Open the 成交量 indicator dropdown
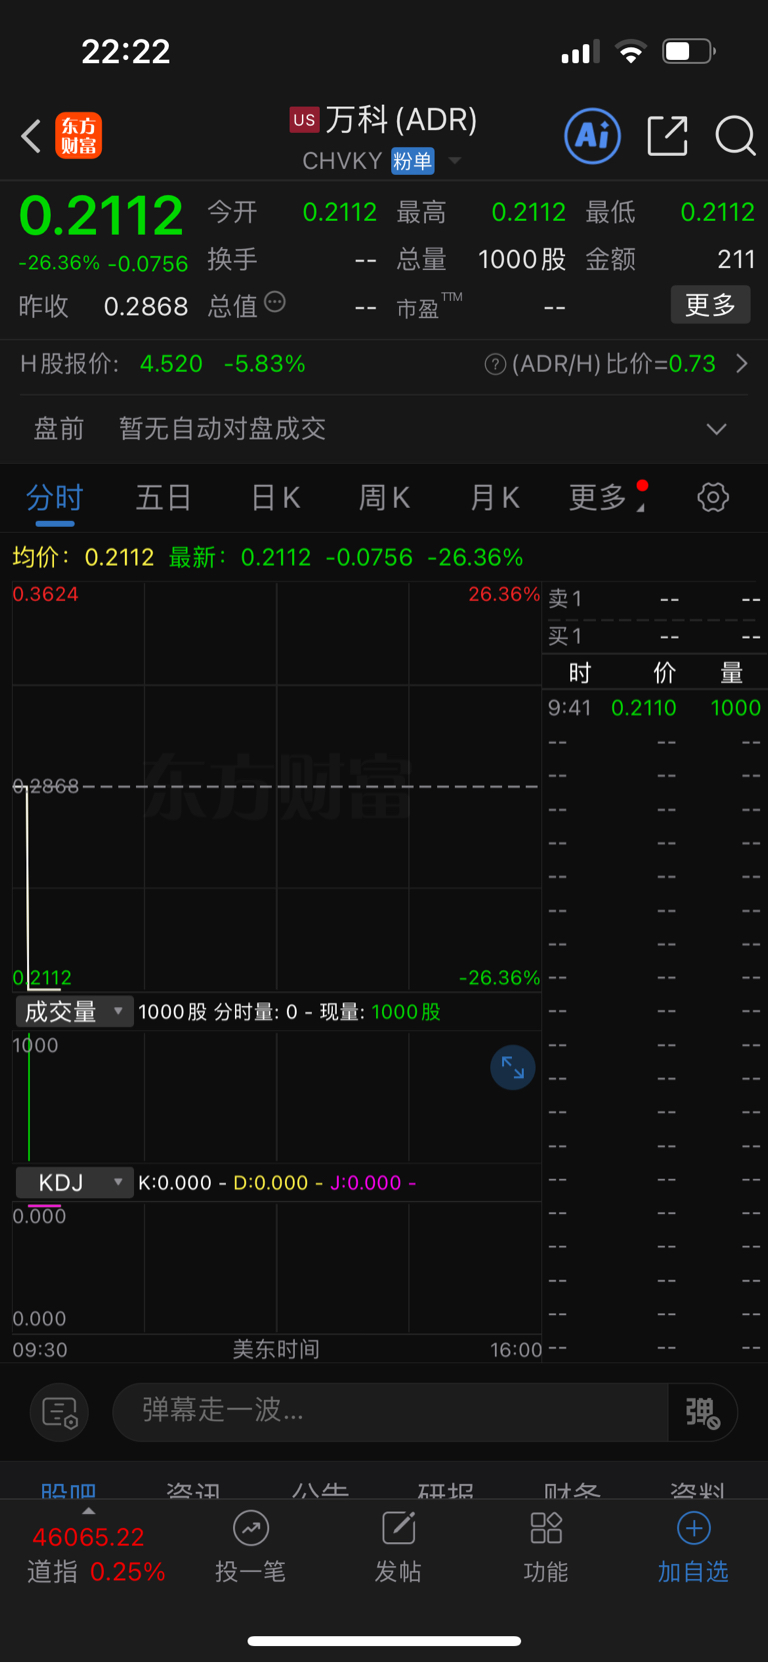This screenshot has height=1663, width=768. [74, 1012]
